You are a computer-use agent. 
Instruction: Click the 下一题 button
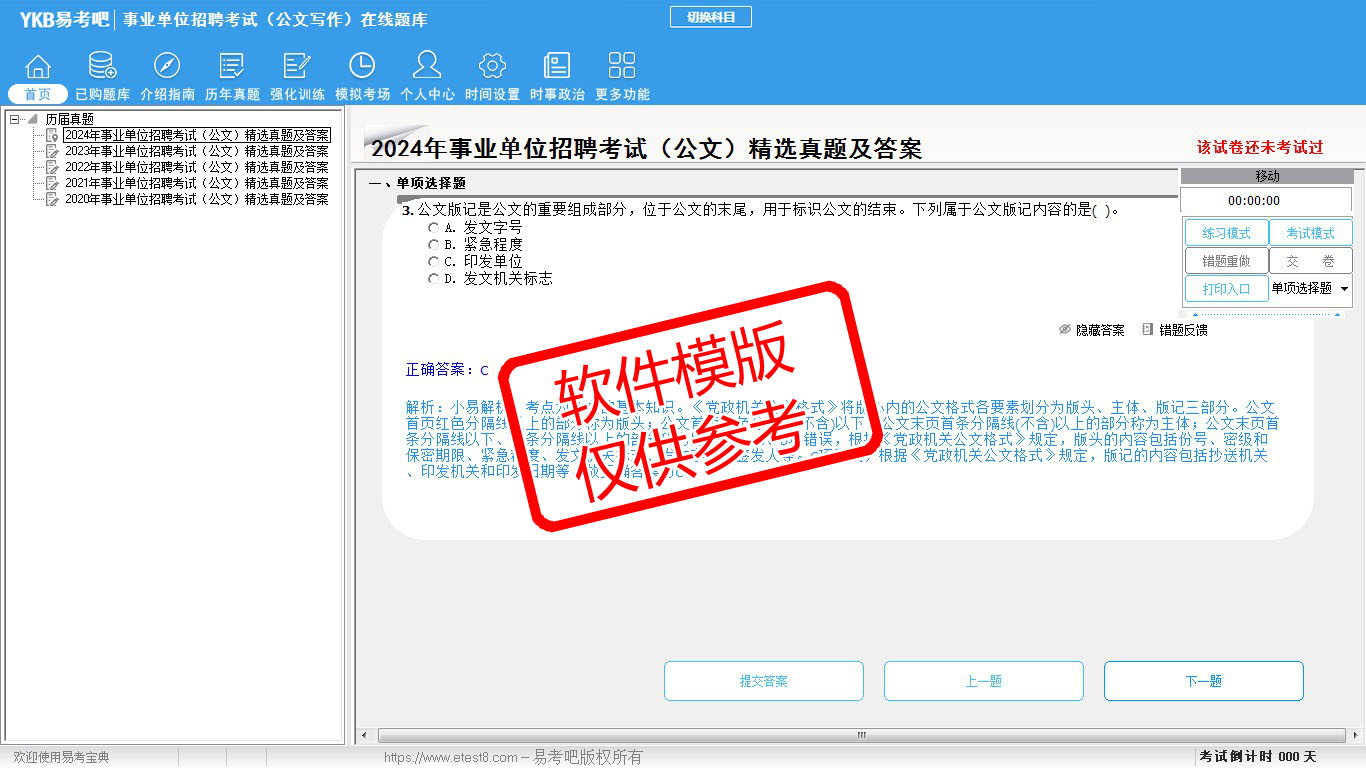(x=1203, y=681)
